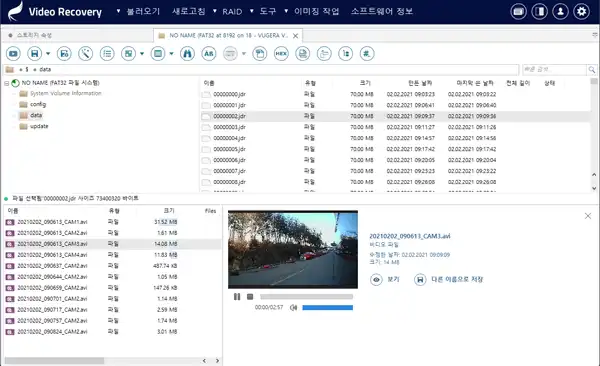Open the image panel icon's dropdown arrow
The image size is (600, 366).
point(142,54)
